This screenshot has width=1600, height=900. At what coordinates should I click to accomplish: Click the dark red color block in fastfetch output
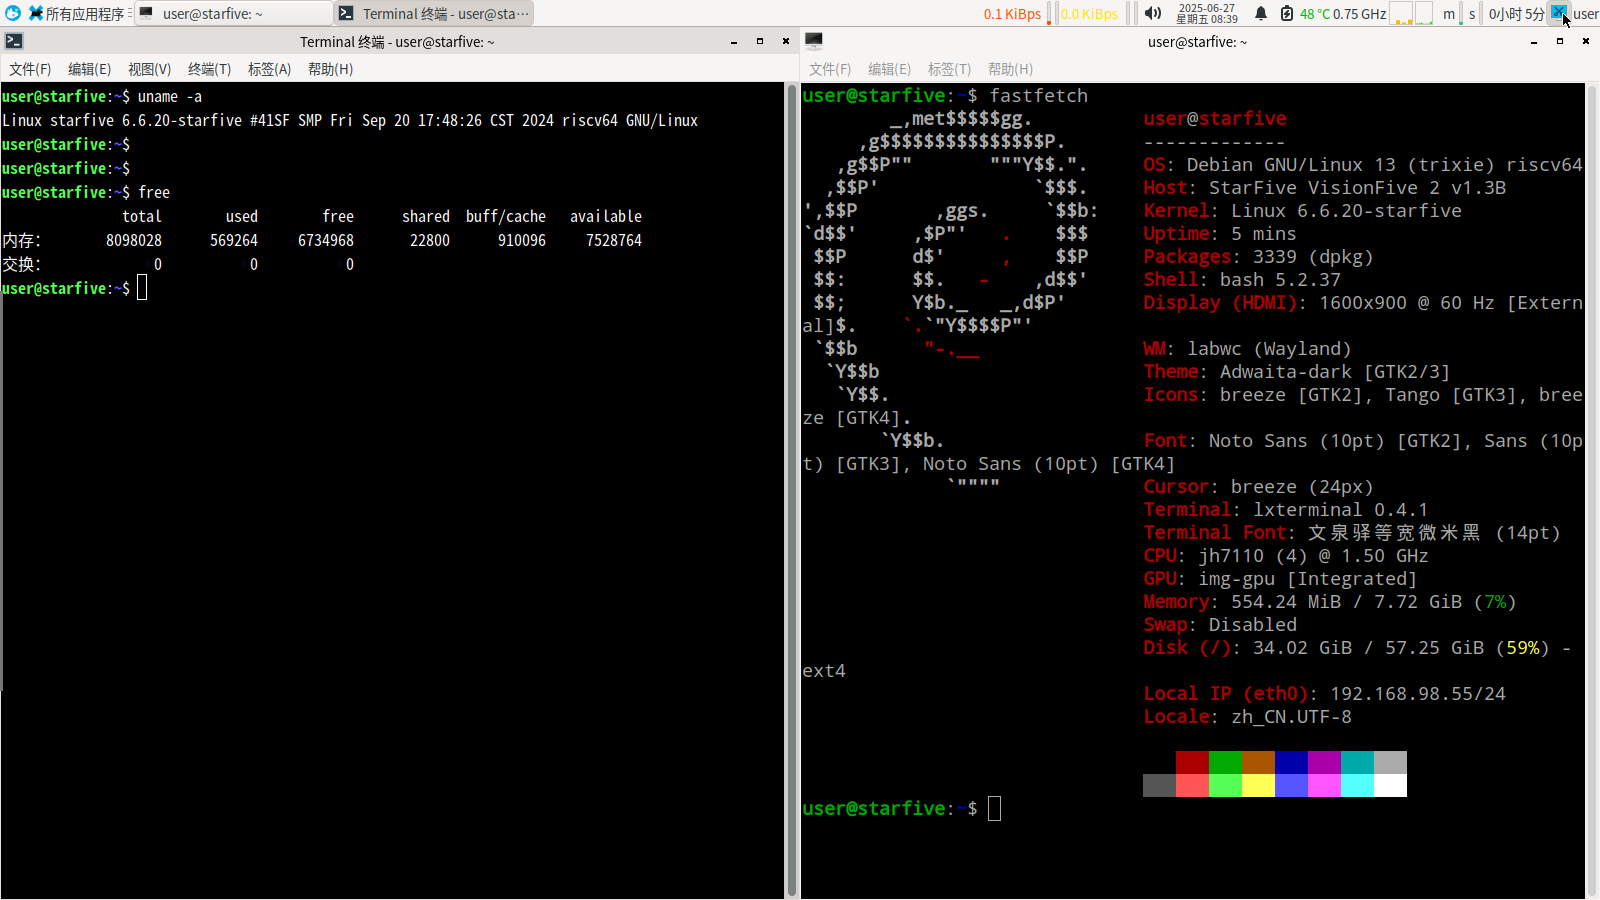1192,762
